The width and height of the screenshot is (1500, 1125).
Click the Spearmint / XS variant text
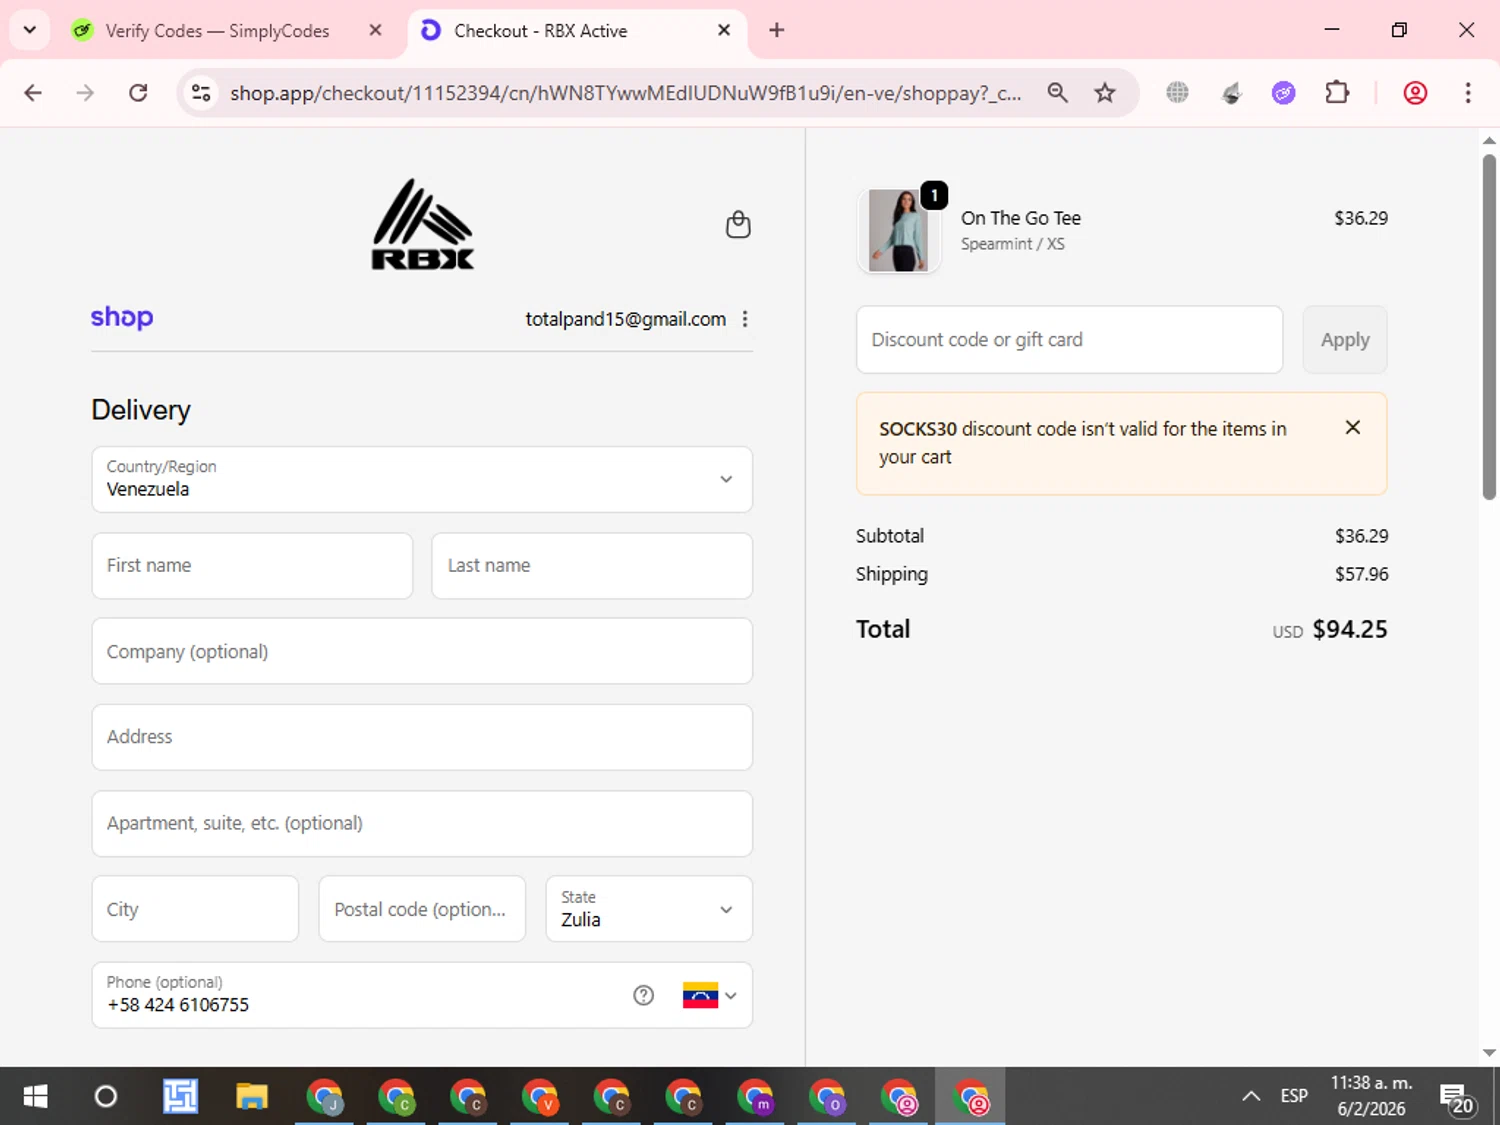[x=1013, y=244]
